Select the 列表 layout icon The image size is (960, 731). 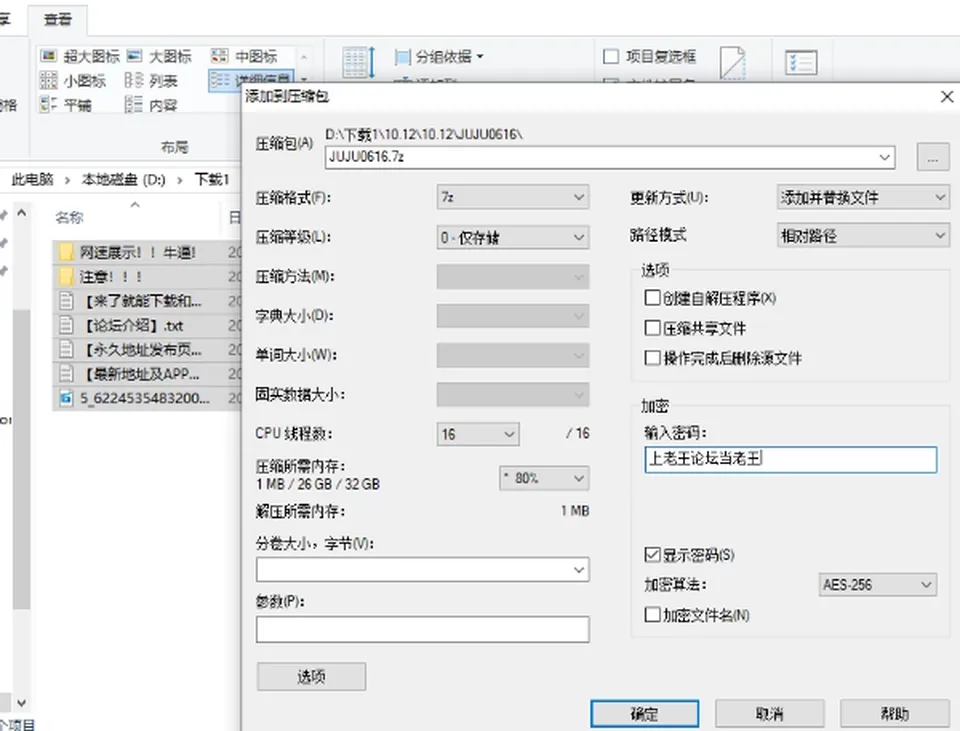(133, 80)
